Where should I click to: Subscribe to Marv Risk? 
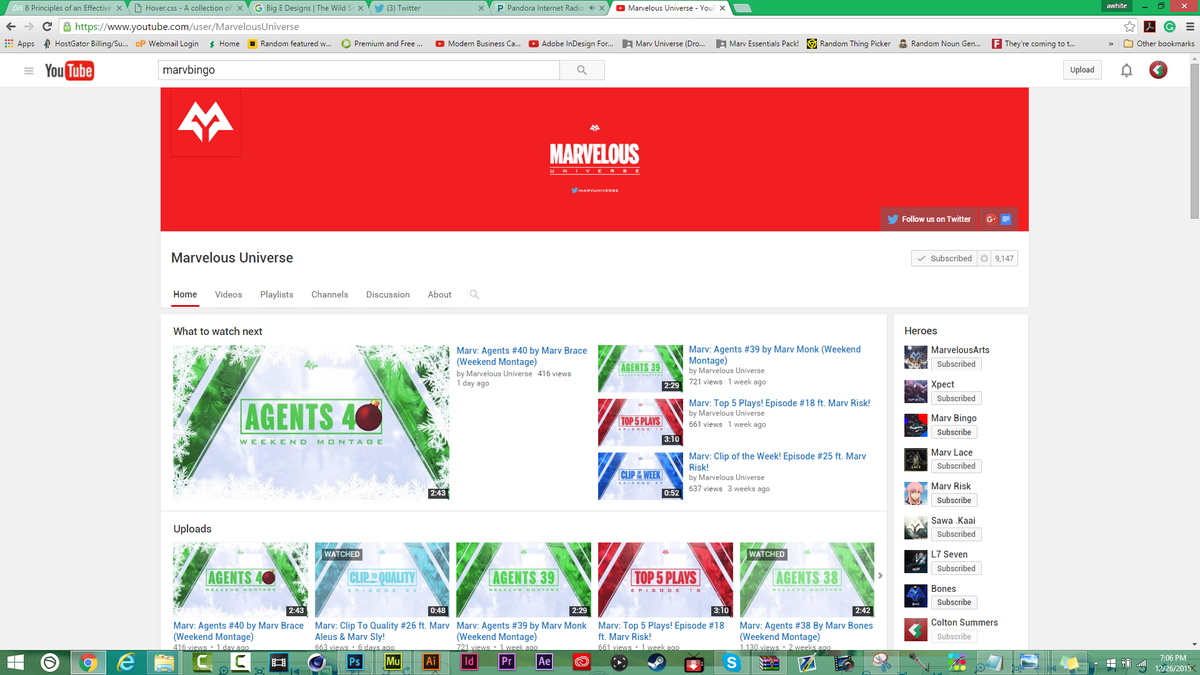pos(954,500)
